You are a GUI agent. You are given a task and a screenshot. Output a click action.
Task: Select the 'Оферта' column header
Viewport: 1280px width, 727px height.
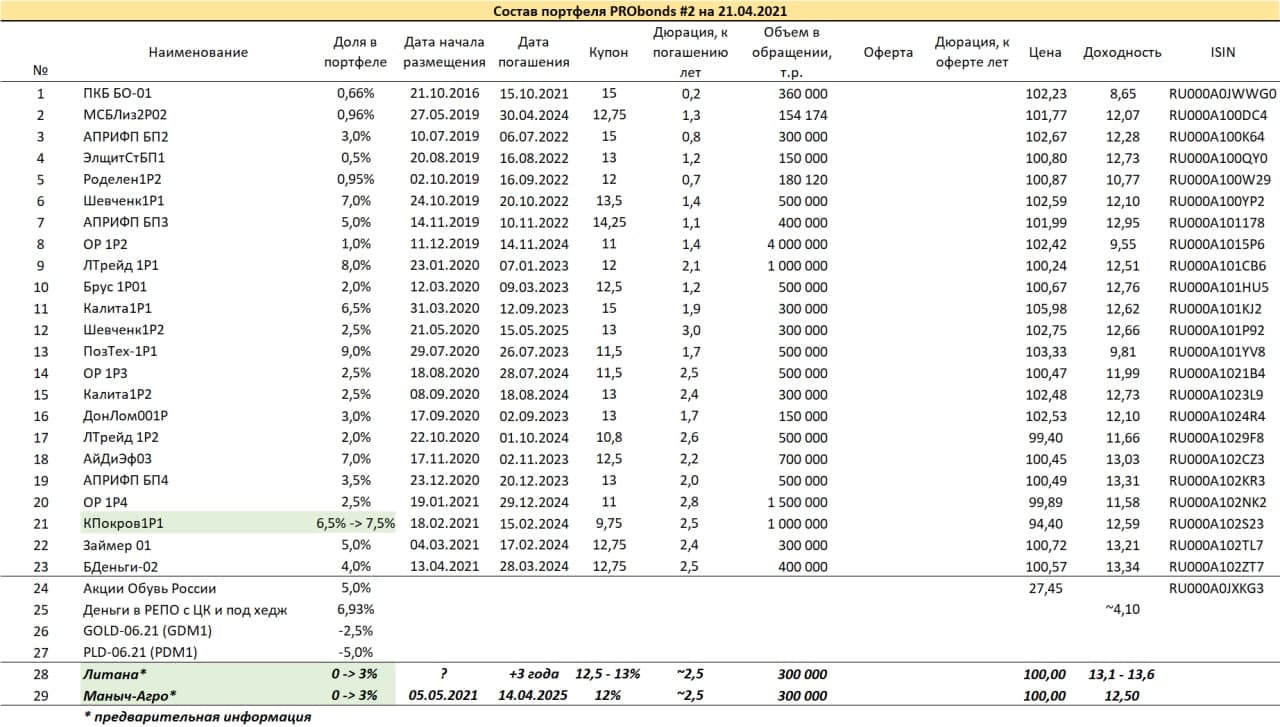[888, 52]
